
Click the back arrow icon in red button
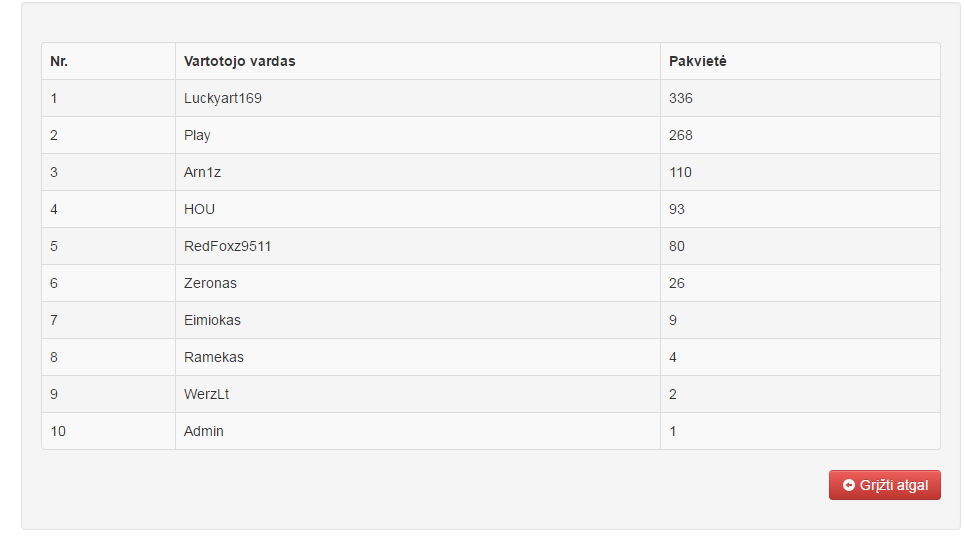click(848, 485)
